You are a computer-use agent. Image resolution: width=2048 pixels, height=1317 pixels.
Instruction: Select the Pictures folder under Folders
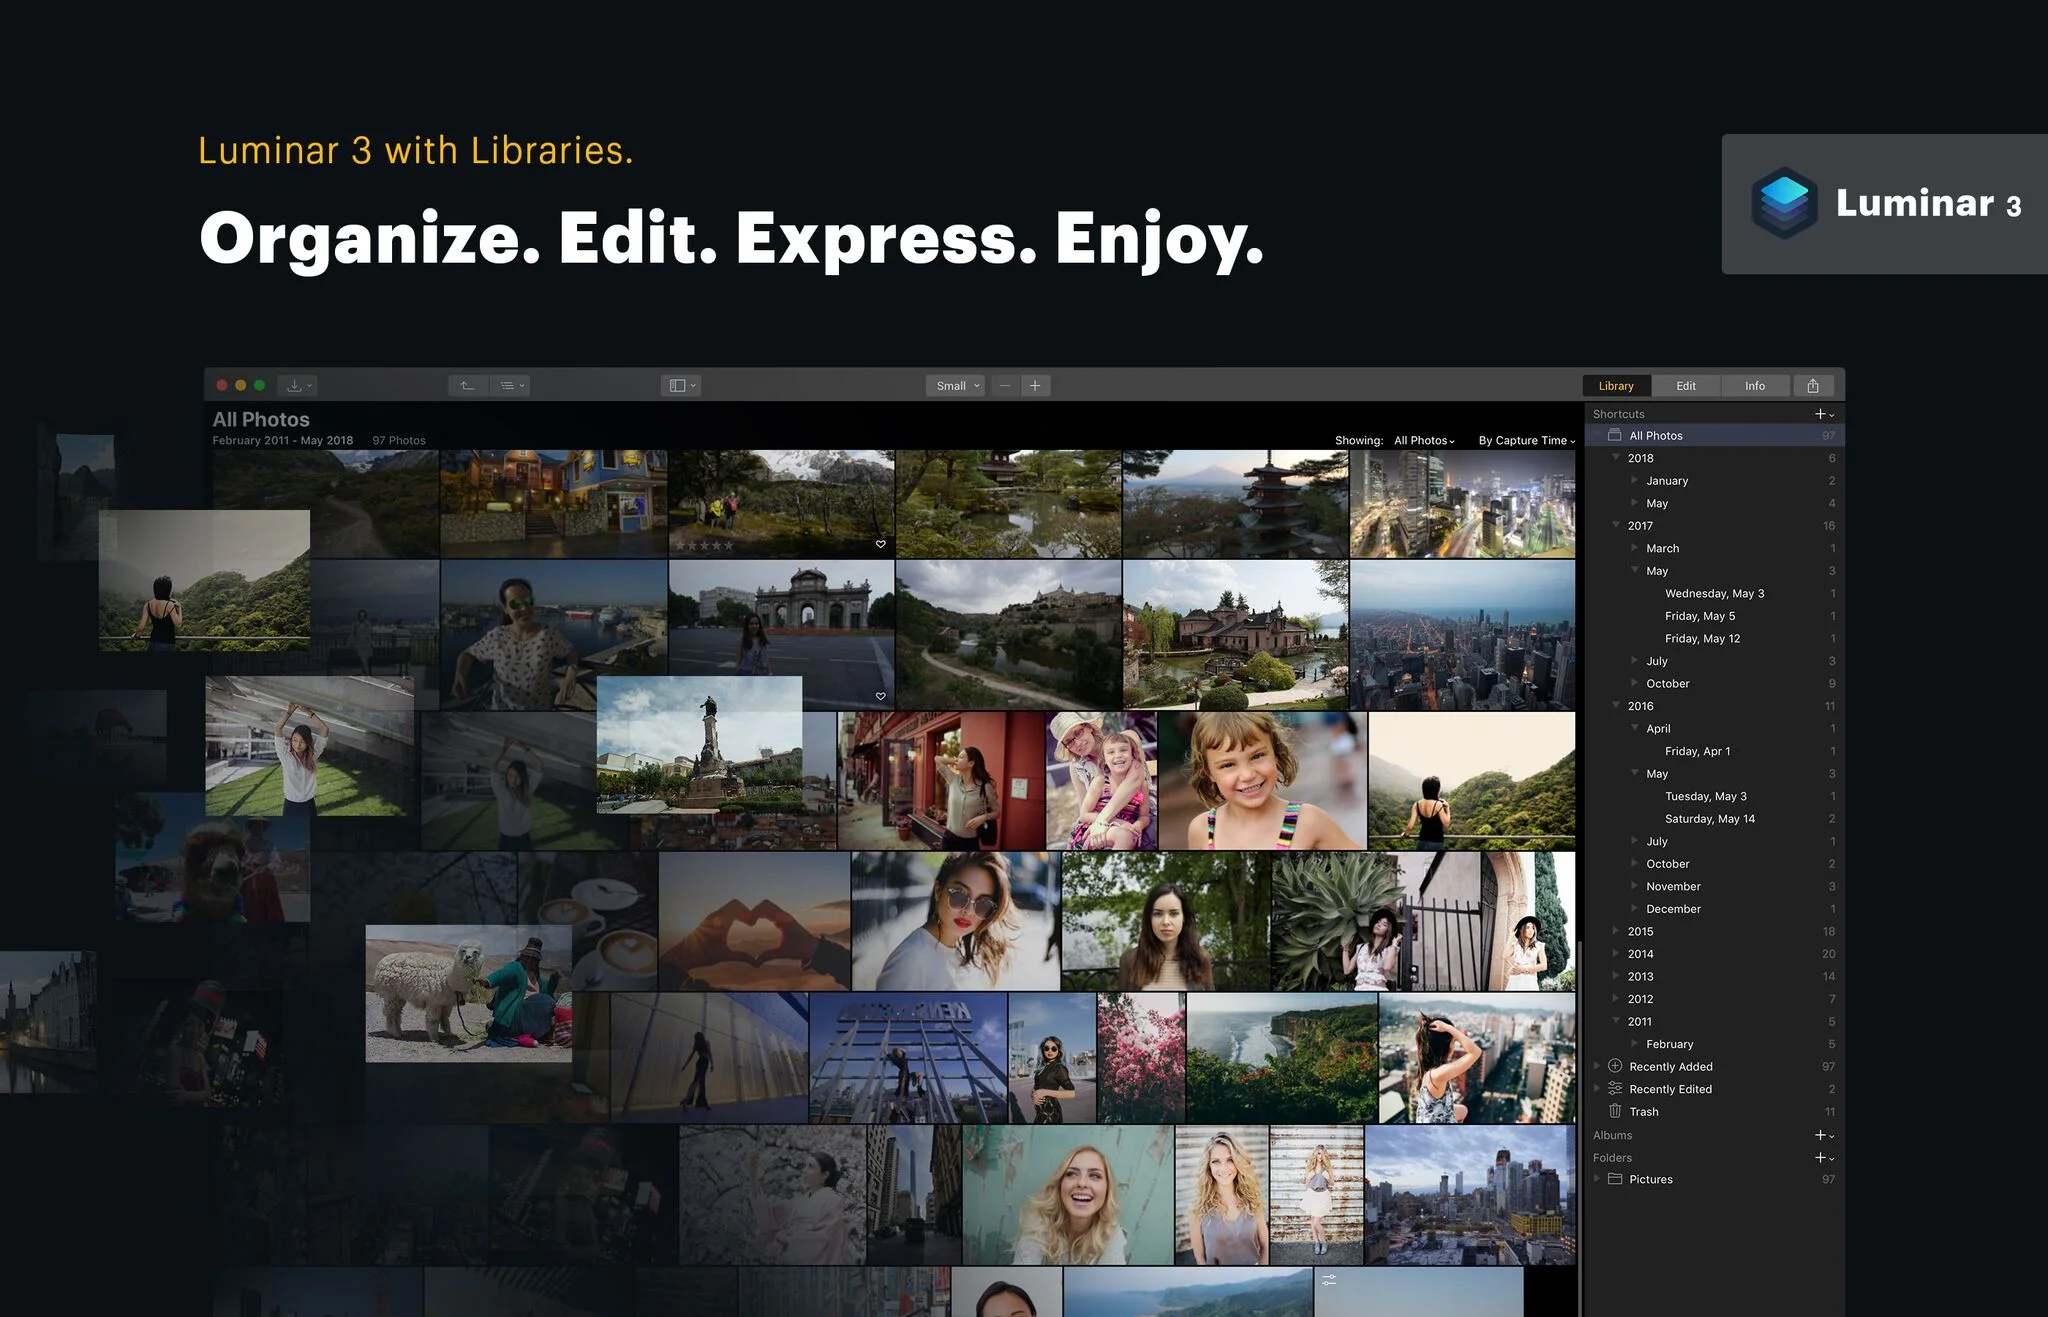[1651, 1179]
